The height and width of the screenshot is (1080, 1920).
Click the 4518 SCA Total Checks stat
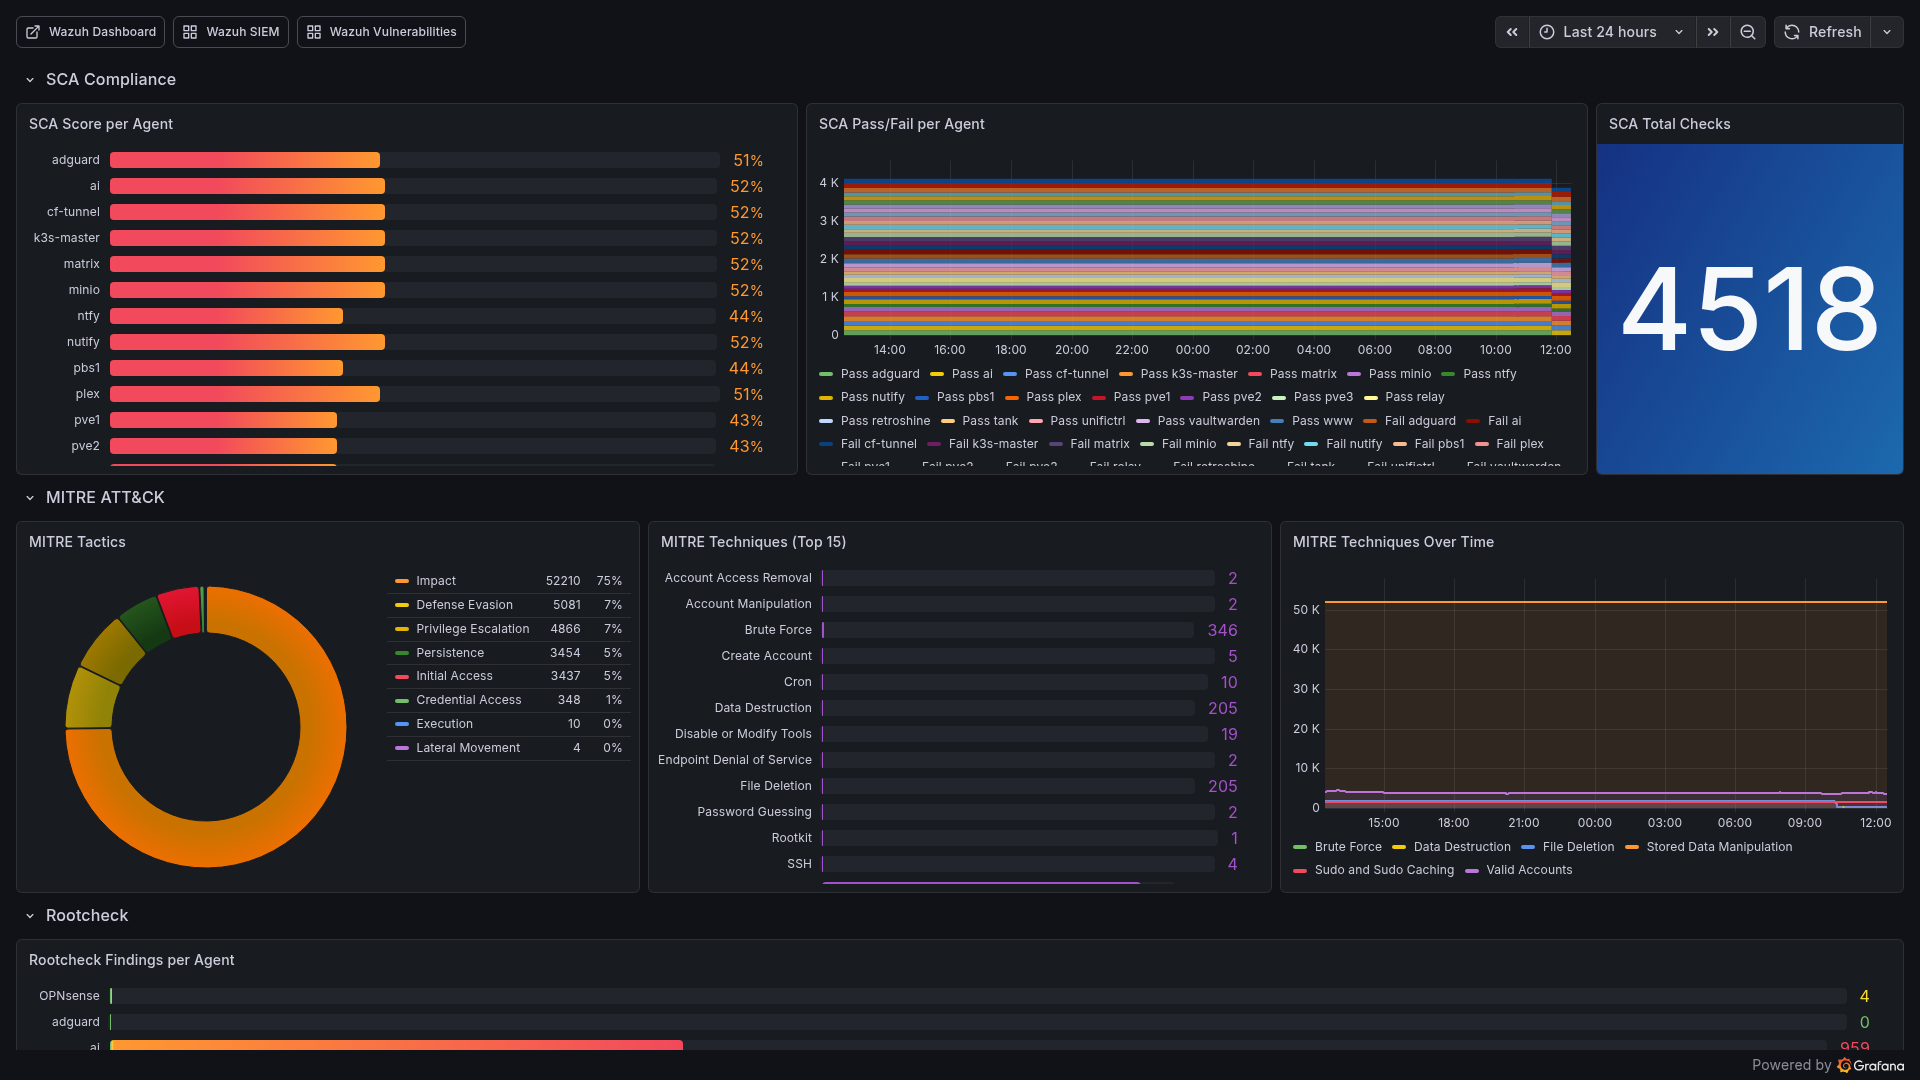[x=1749, y=308]
